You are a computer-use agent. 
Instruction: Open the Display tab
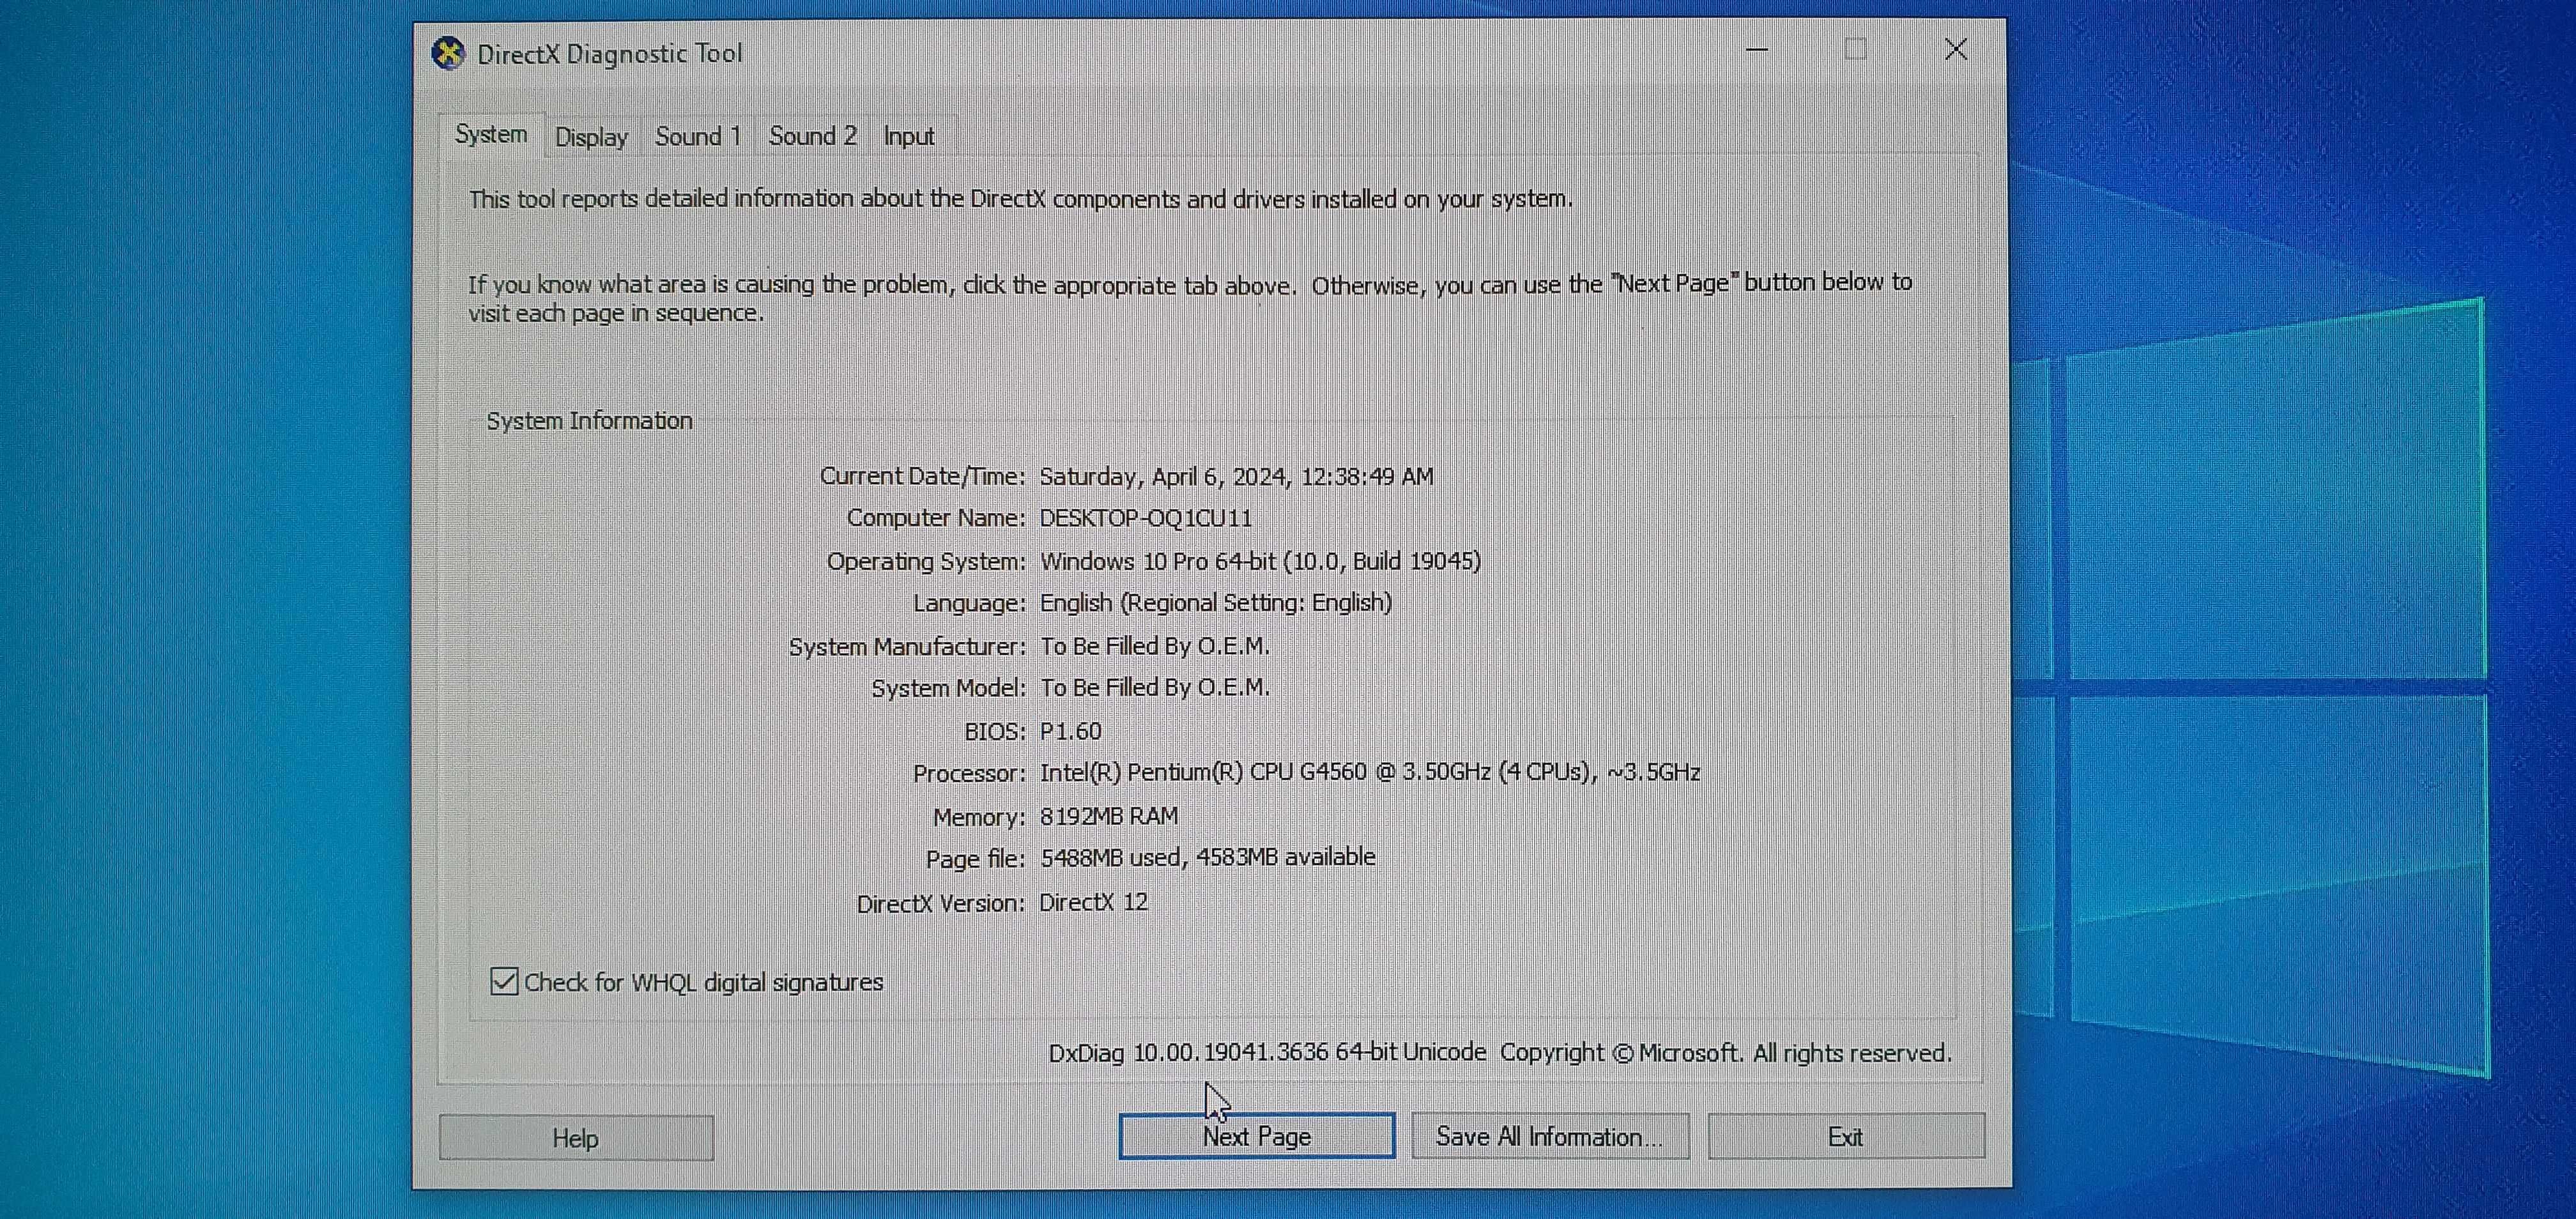[x=591, y=137]
